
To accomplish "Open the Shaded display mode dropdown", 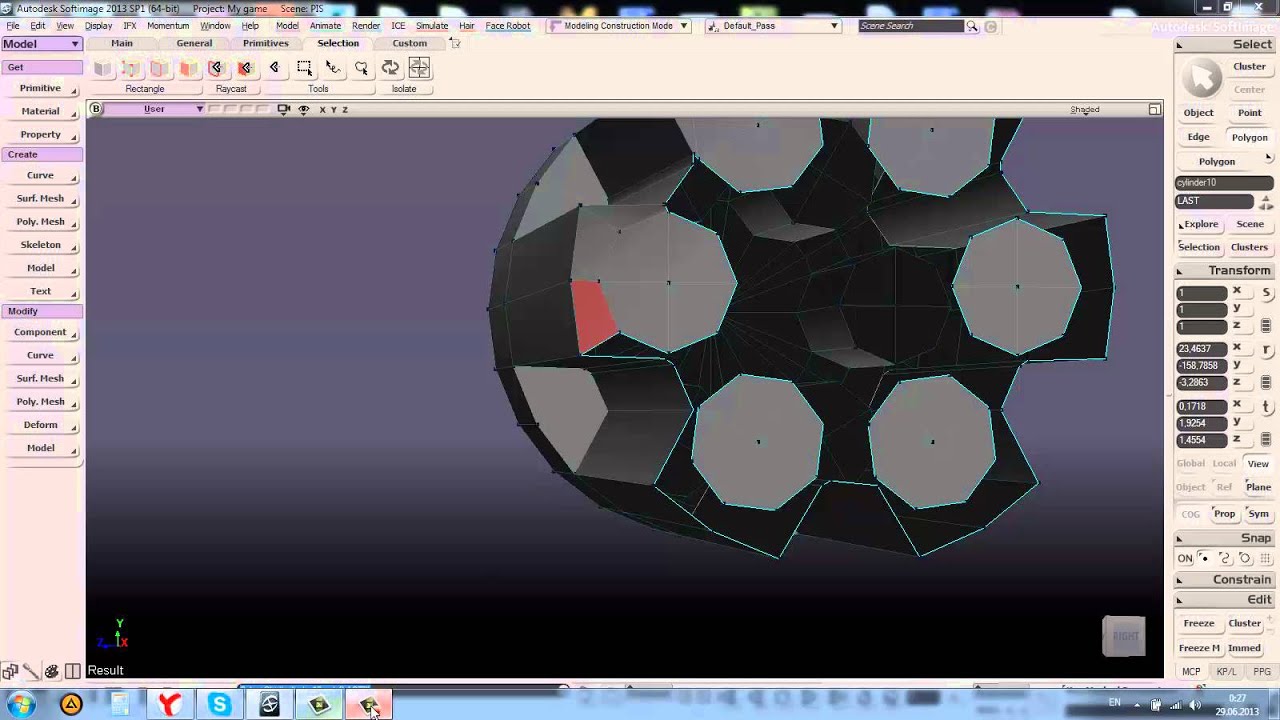I will 1085,109.
